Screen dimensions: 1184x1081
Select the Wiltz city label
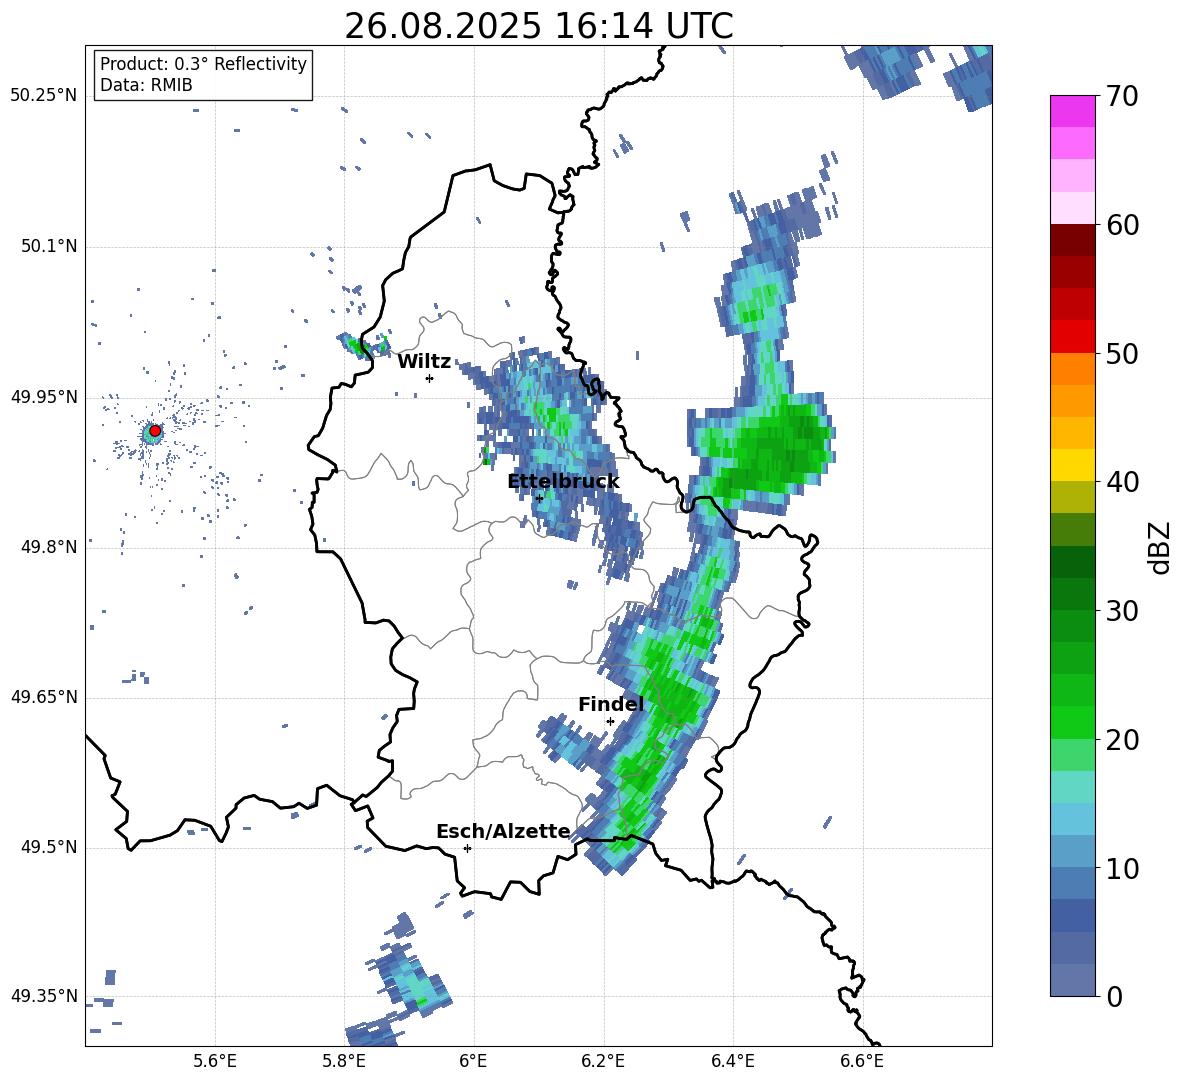point(424,362)
